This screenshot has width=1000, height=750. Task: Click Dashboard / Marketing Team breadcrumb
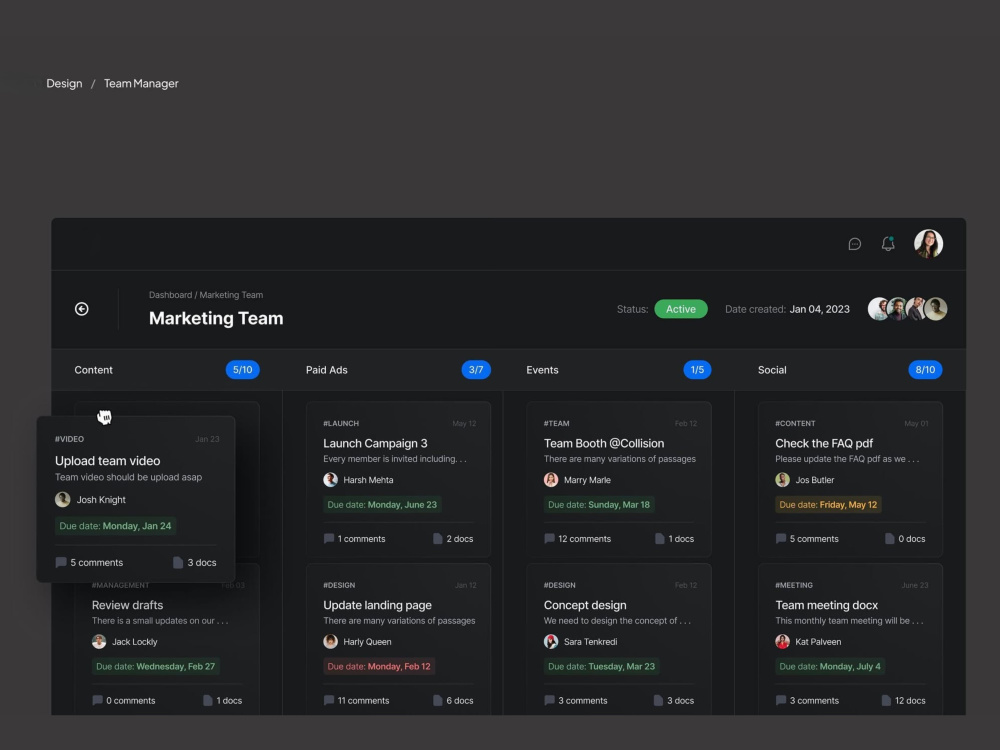[205, 295]
